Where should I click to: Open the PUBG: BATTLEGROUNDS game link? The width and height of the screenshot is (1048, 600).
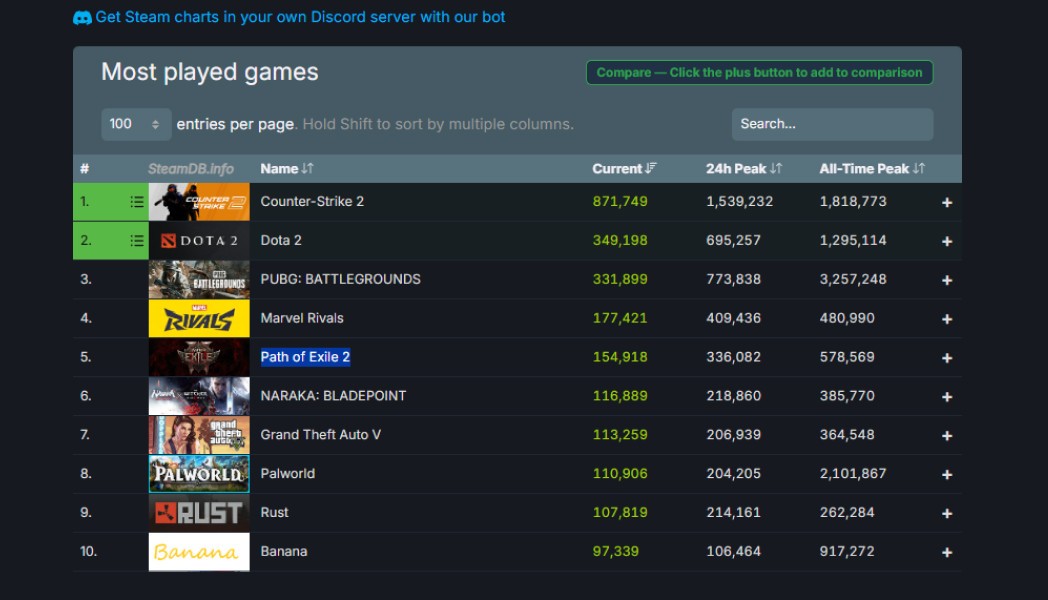click(x=340, y=279)
